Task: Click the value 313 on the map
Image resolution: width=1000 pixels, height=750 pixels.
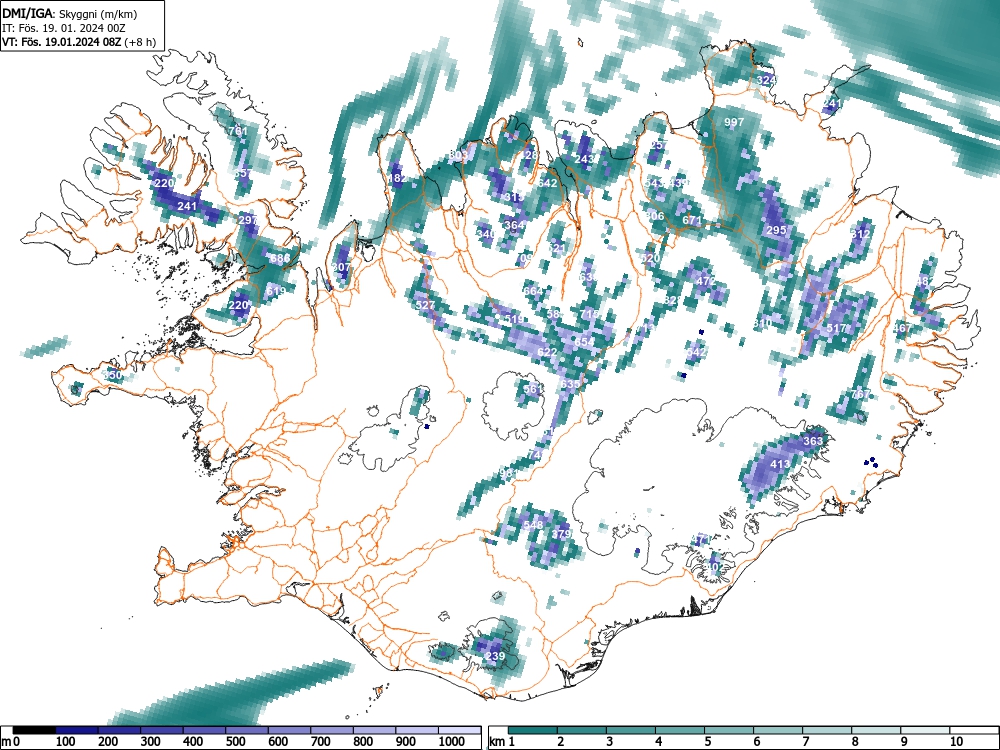Action: 514,197
